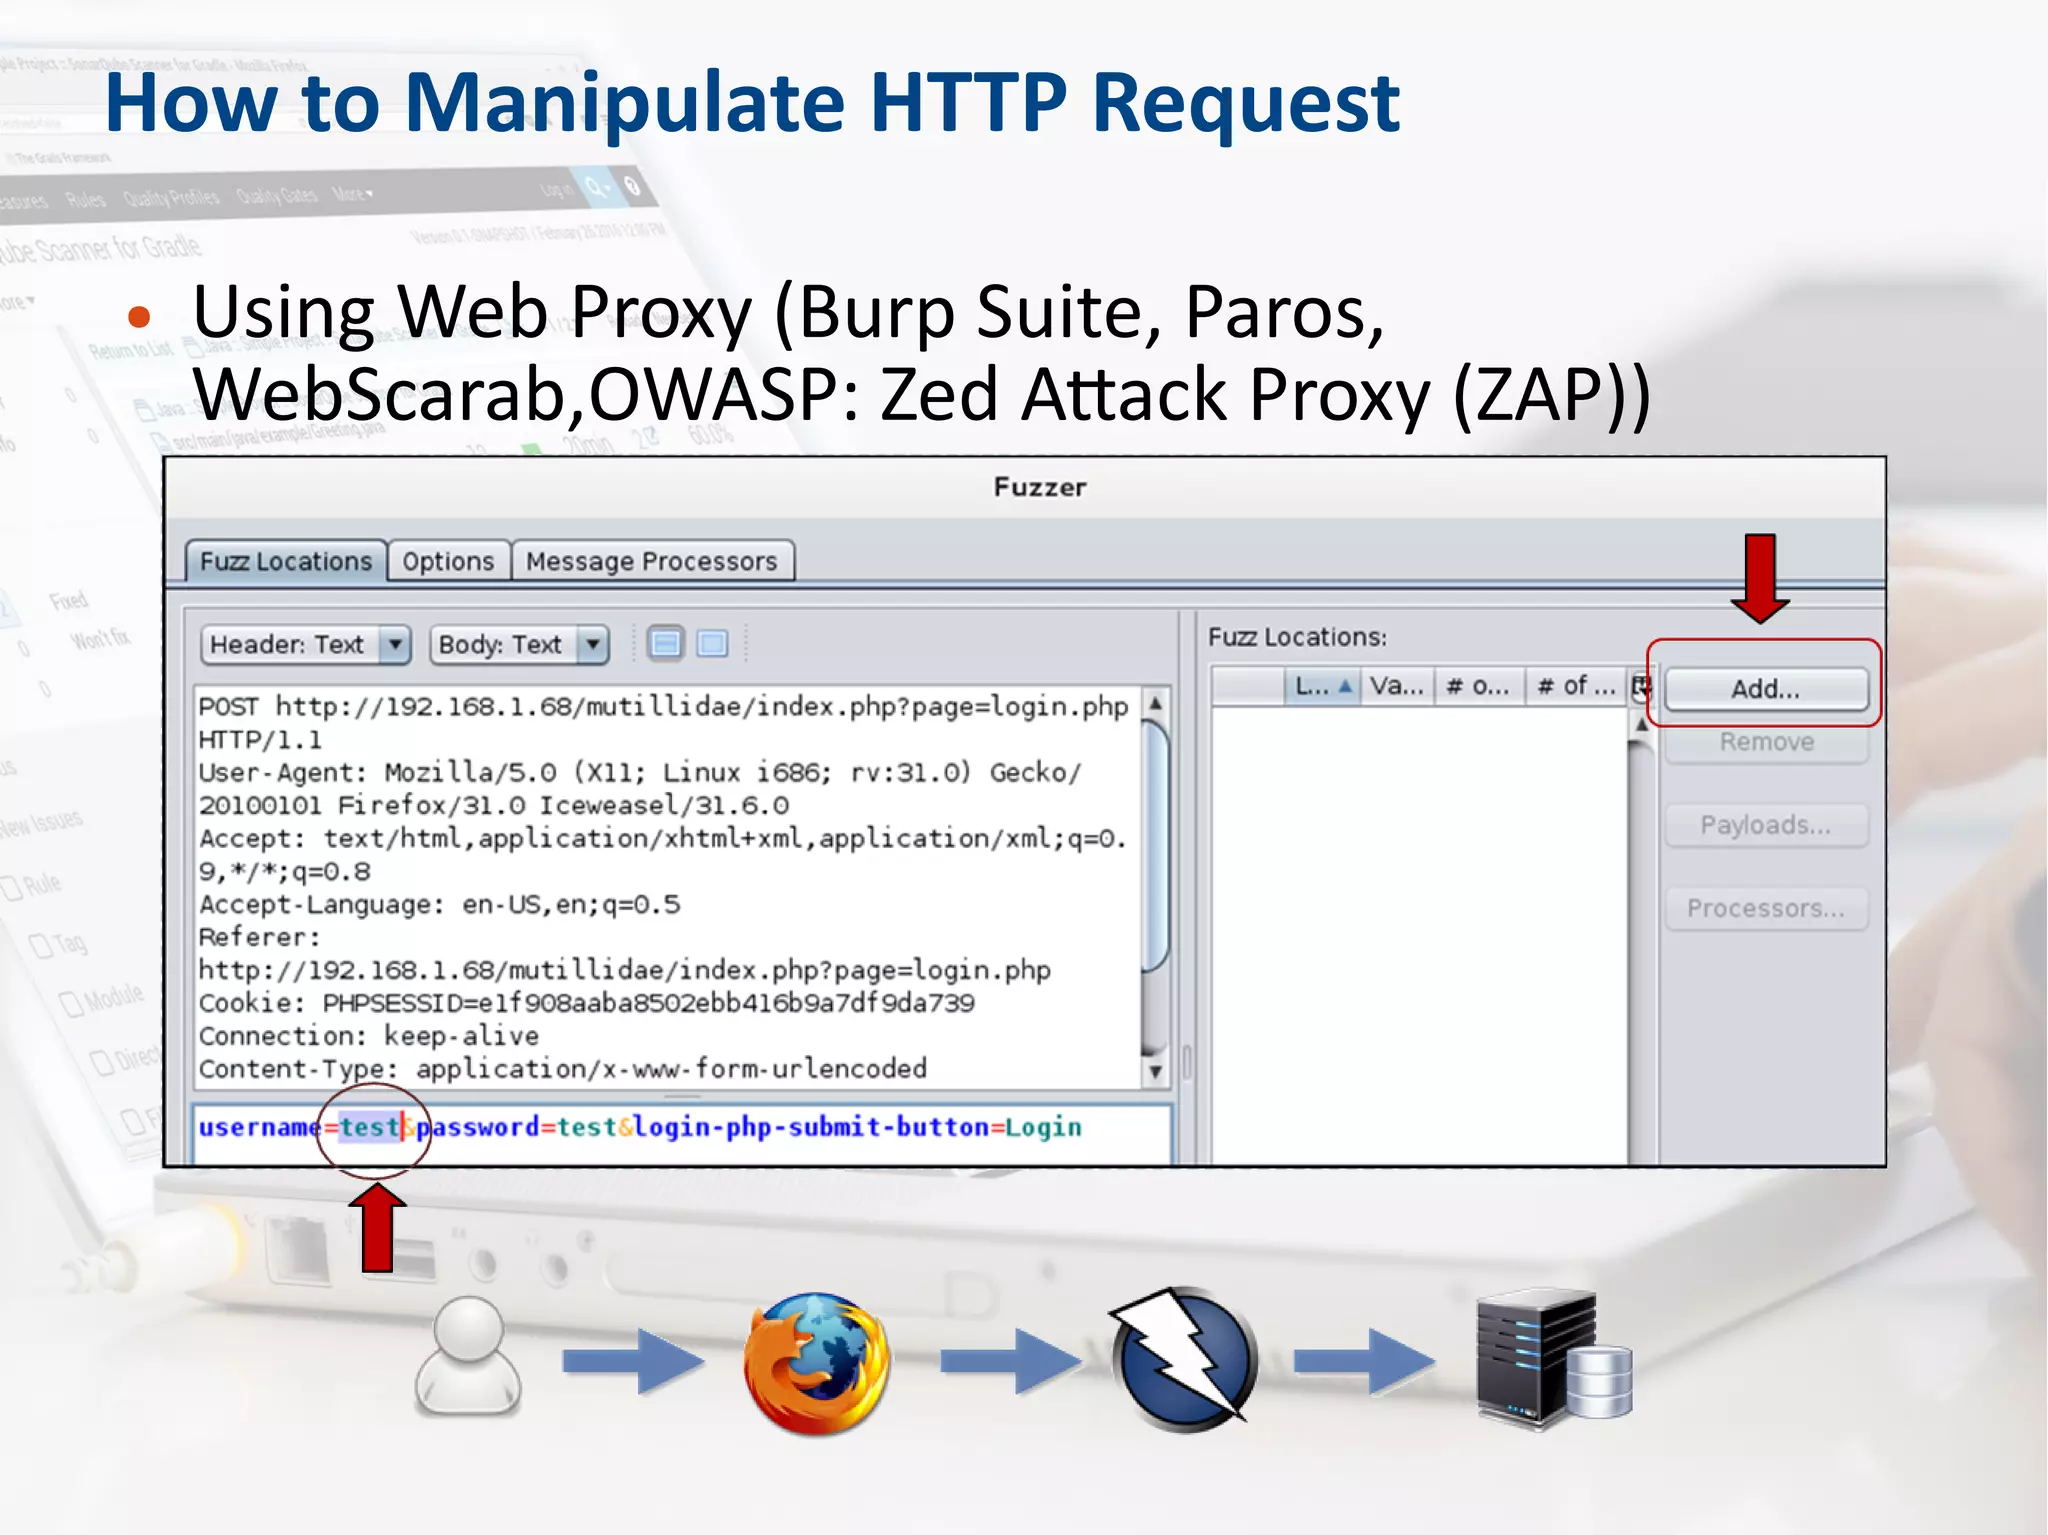Image resolution: width=2048 pixels, height=1535 pixels.
Task: Click header pane scroll up arrow
Action: [x=1156, y=703]
